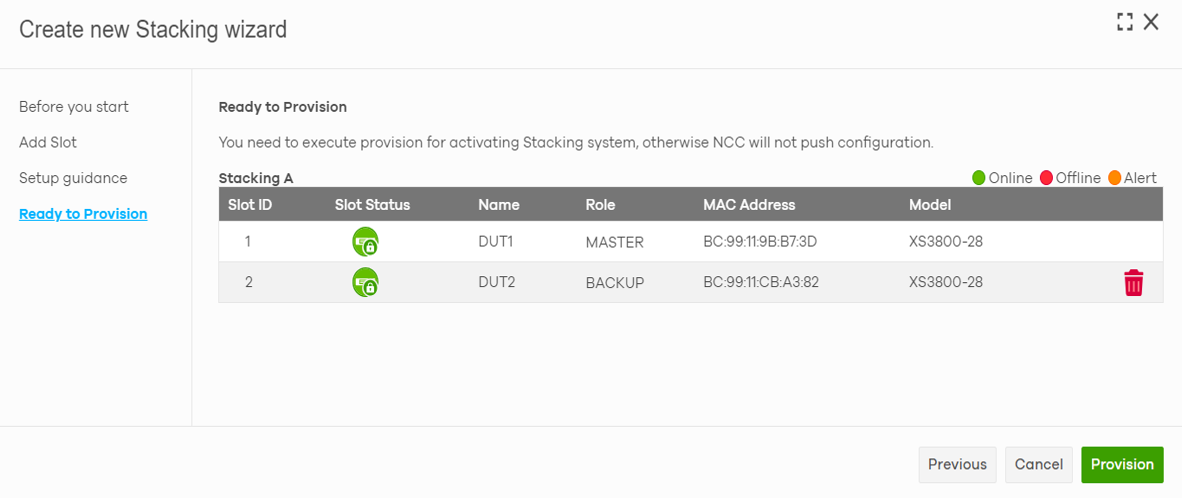Screen dimensions: 1182x498
Task: Click the Slot Status column header
Action: 372,205
